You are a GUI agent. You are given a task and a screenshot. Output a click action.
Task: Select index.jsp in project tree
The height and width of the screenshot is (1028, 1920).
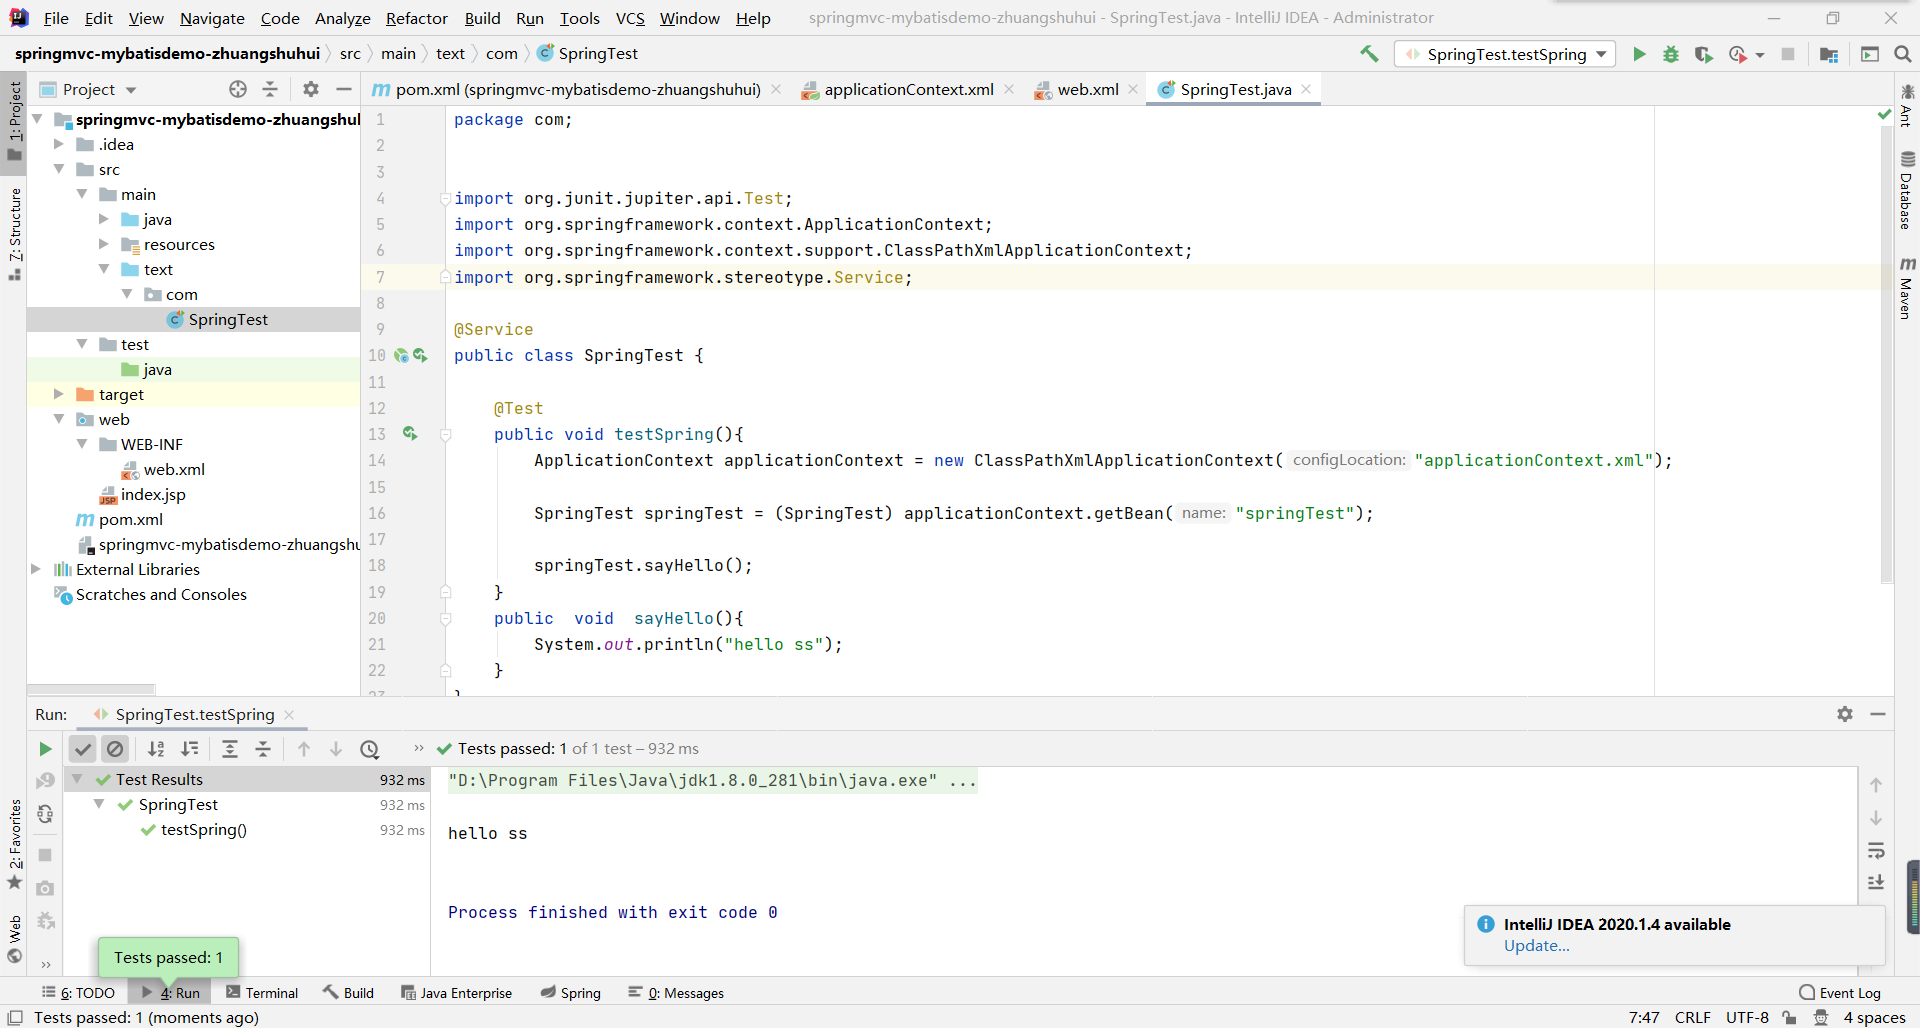(153, 494)
